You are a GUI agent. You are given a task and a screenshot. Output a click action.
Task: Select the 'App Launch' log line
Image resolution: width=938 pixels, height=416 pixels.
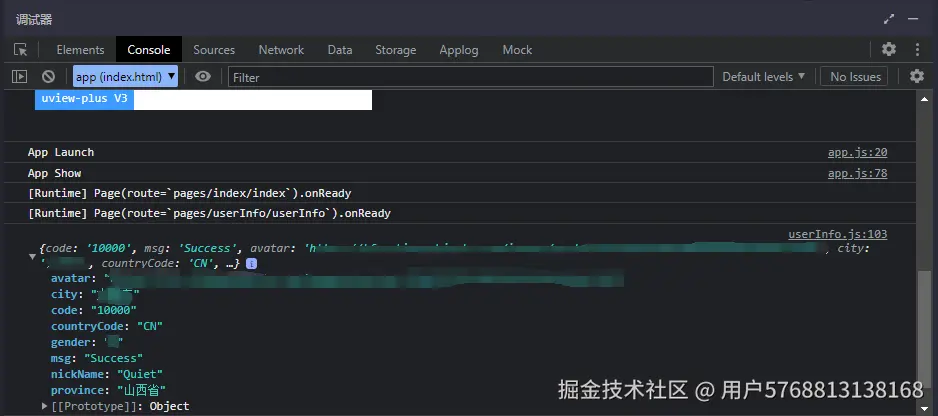pyautogui.click(x=61, y=153)
